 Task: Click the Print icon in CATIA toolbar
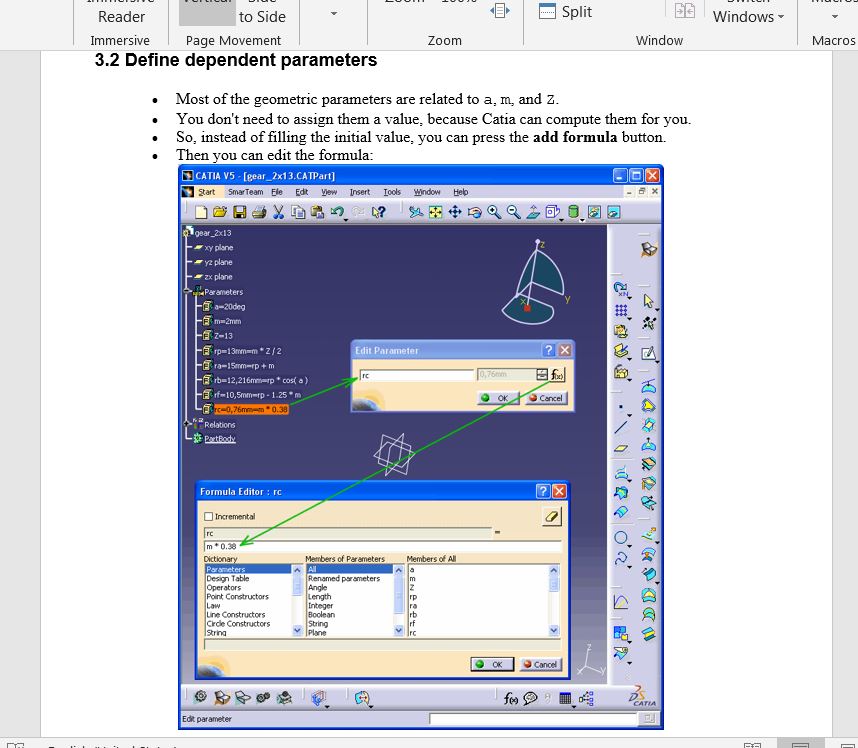tap(259, 212)
